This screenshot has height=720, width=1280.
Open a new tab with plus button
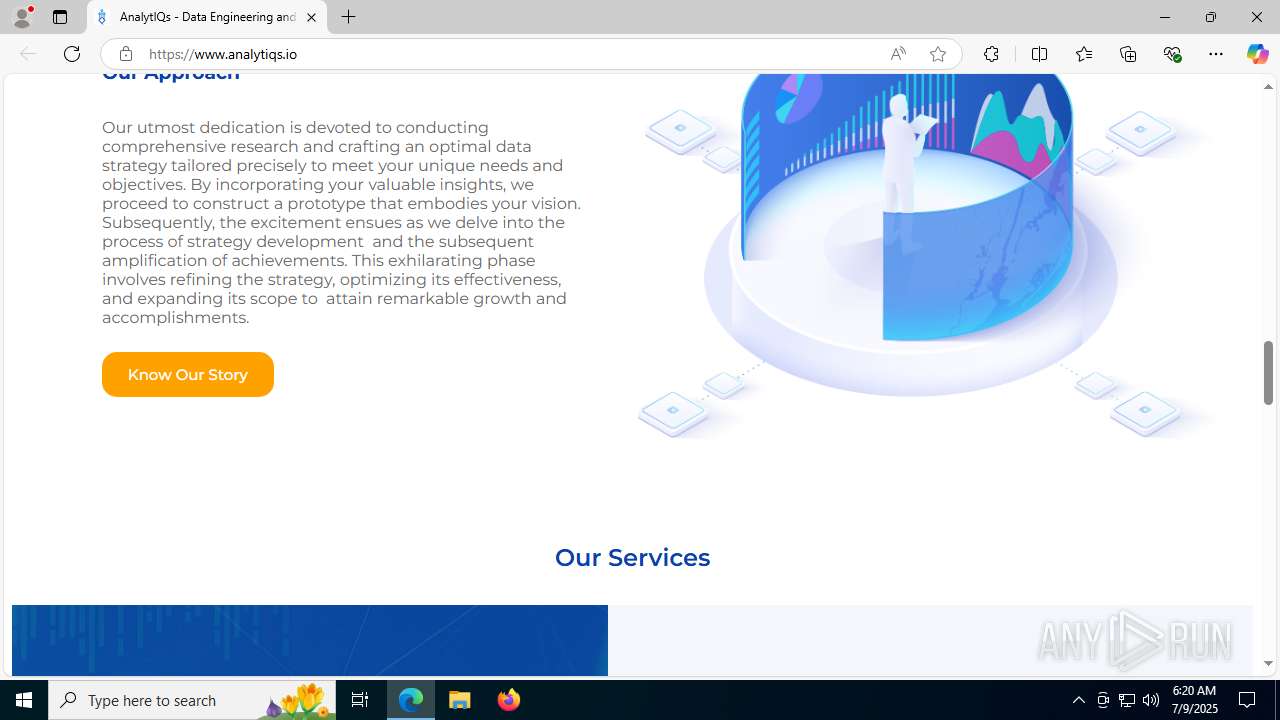(x=348, y=17)
